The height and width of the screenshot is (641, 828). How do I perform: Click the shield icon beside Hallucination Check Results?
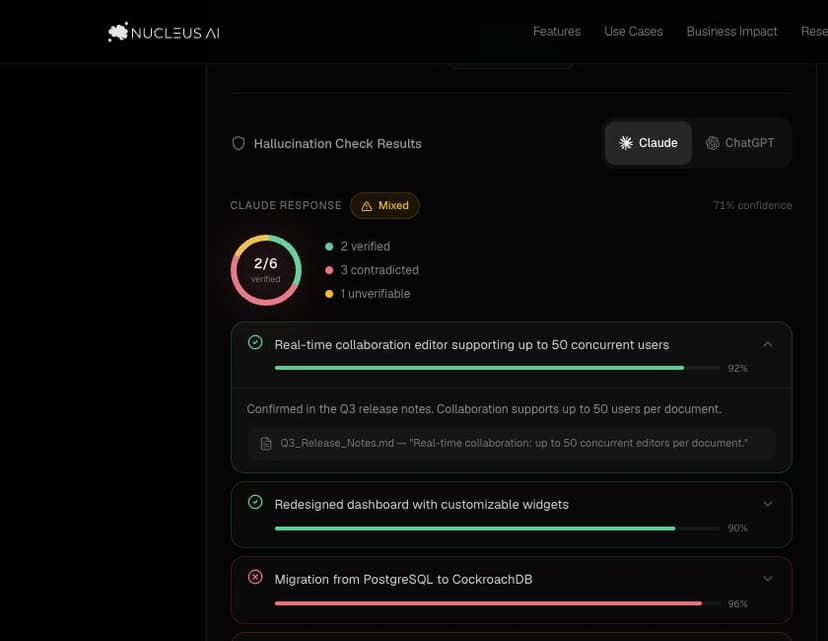coord(239,143)
